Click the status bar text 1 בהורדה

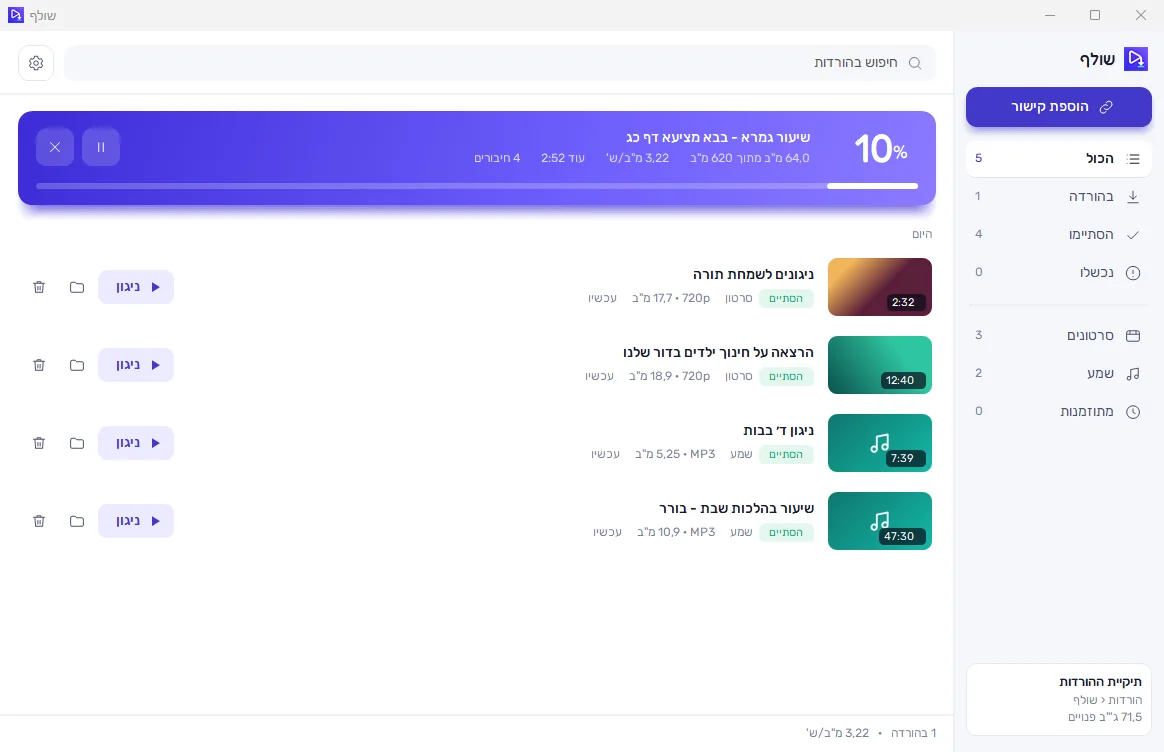[913, 733]
